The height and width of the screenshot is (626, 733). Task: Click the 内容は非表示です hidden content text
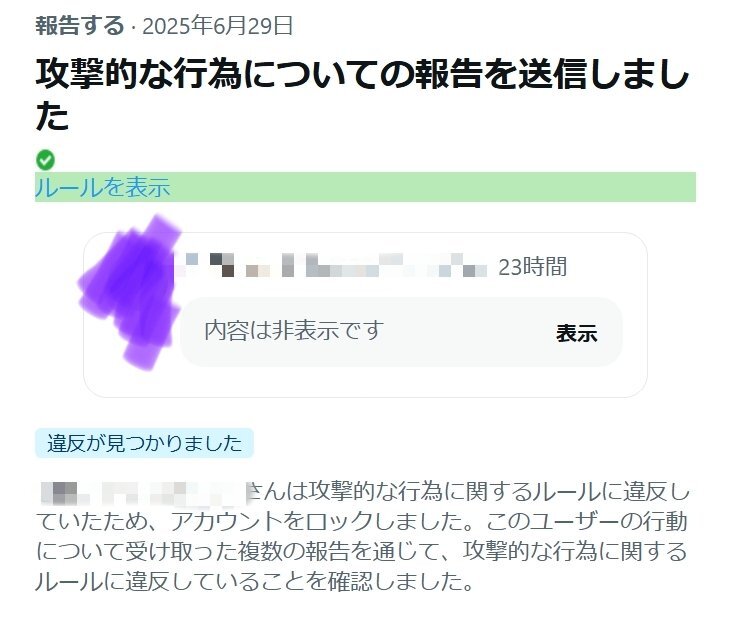click(294, 330)
